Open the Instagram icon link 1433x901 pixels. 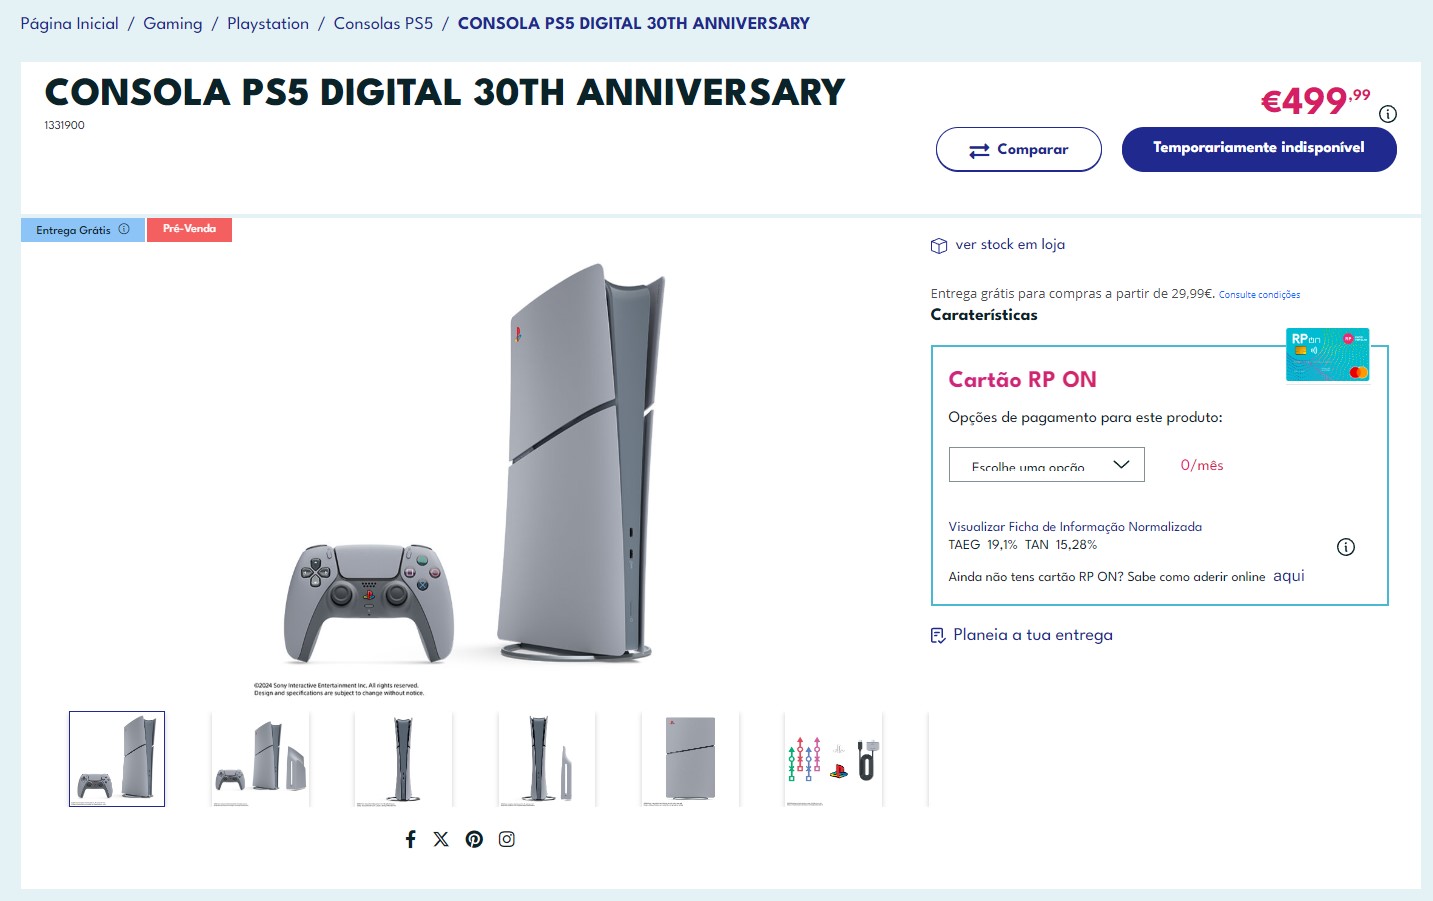pyautogui.click(x=507, y=839)
